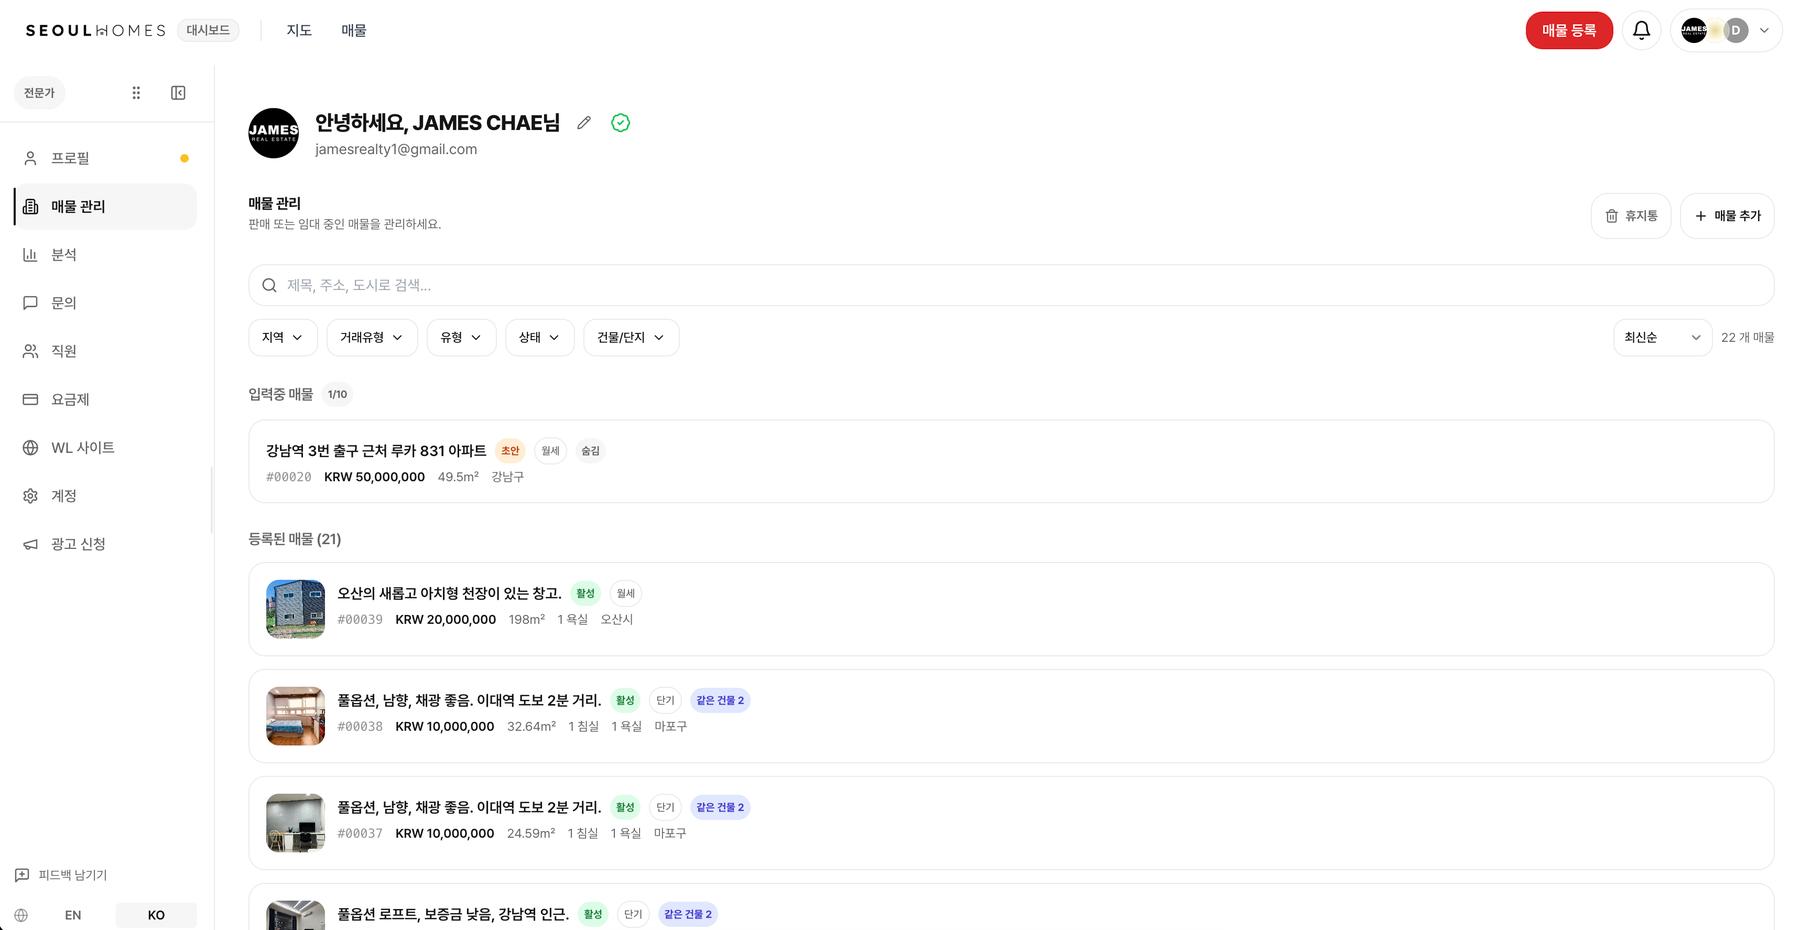Open listing title 오산의 새롭고 아치형 천장이 있는 창고
The height and width of the screenshot is (930, 1800).
click(x=449, y=594)
